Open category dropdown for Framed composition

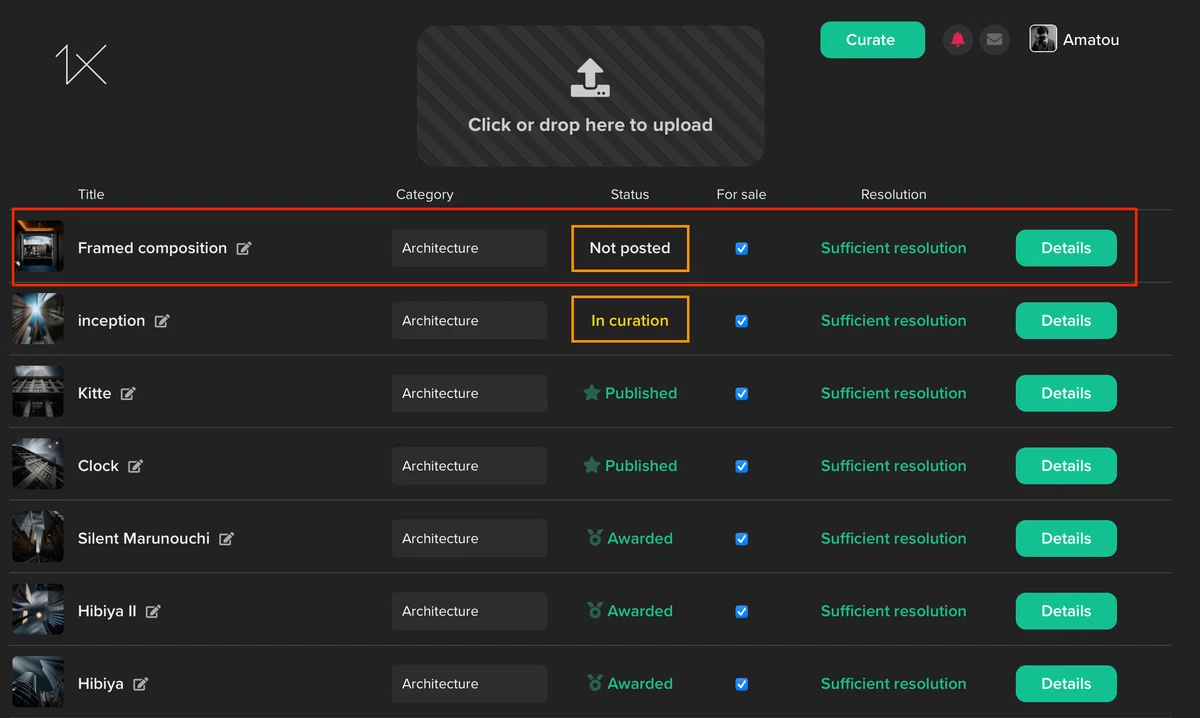469,248
